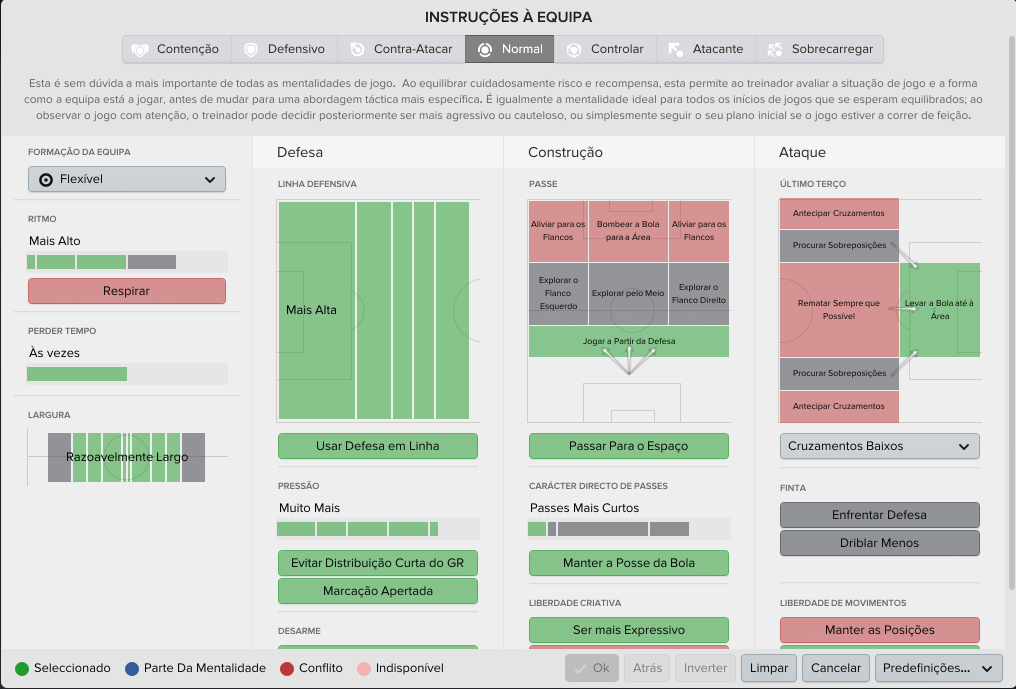Click the Normal mentality circle icon
The height and width of the screenshot is (689, 1016).
[x=485, y=49]
